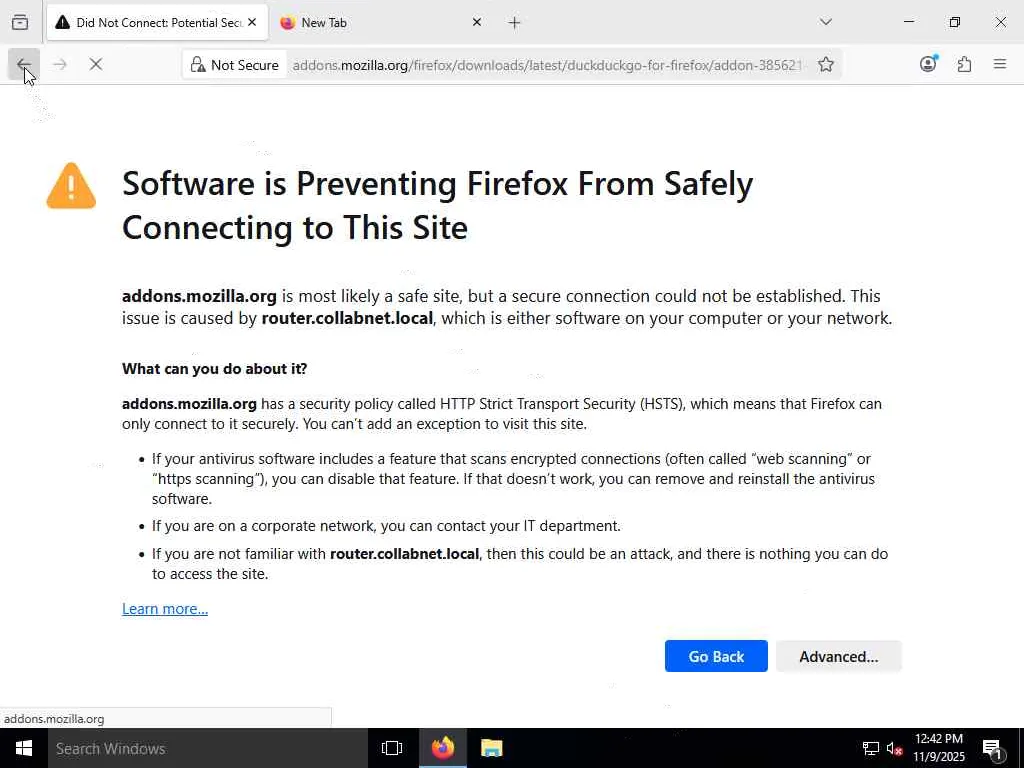
Task: Expand the Advanced… error details
Action: 838,656
